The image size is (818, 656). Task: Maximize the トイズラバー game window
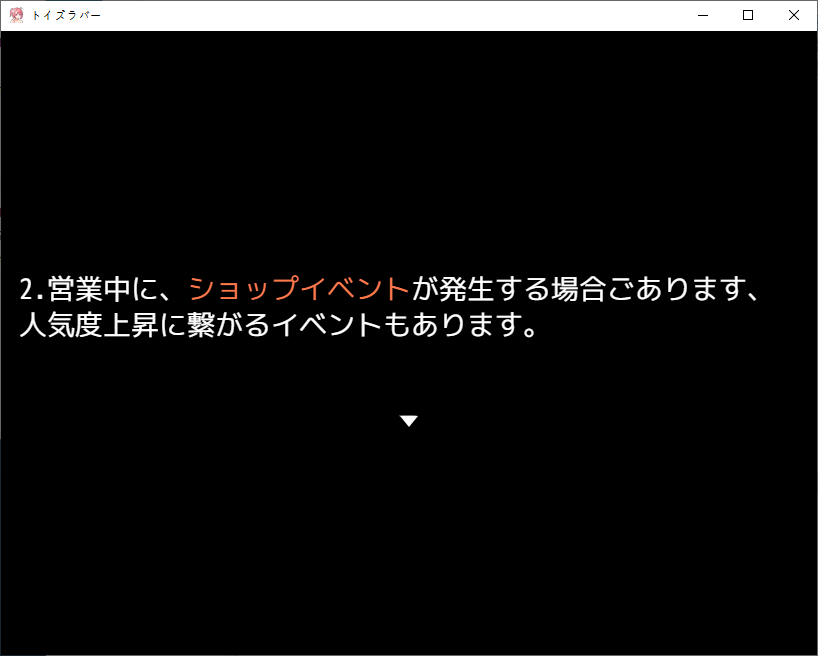pyautogui.click(x=748, y=15)
